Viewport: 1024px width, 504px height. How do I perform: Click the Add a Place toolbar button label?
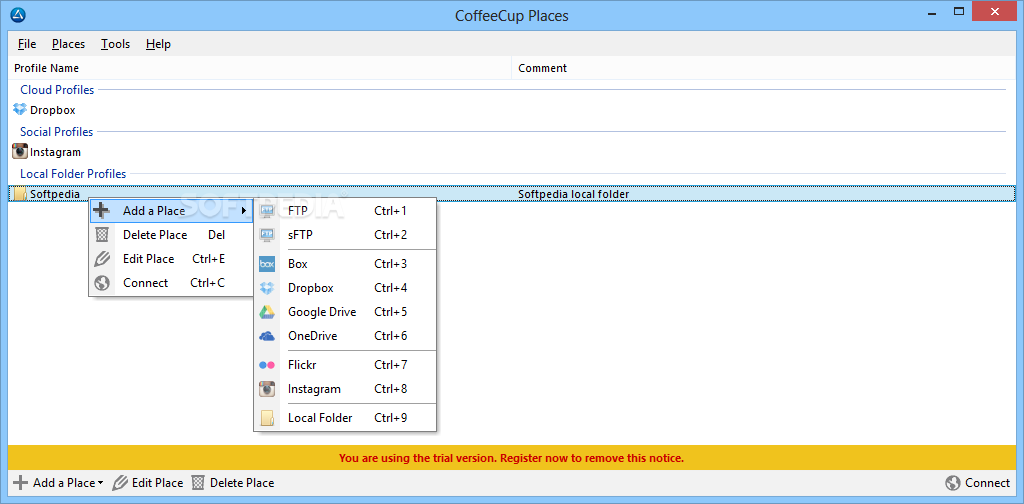tap(64, 483)
